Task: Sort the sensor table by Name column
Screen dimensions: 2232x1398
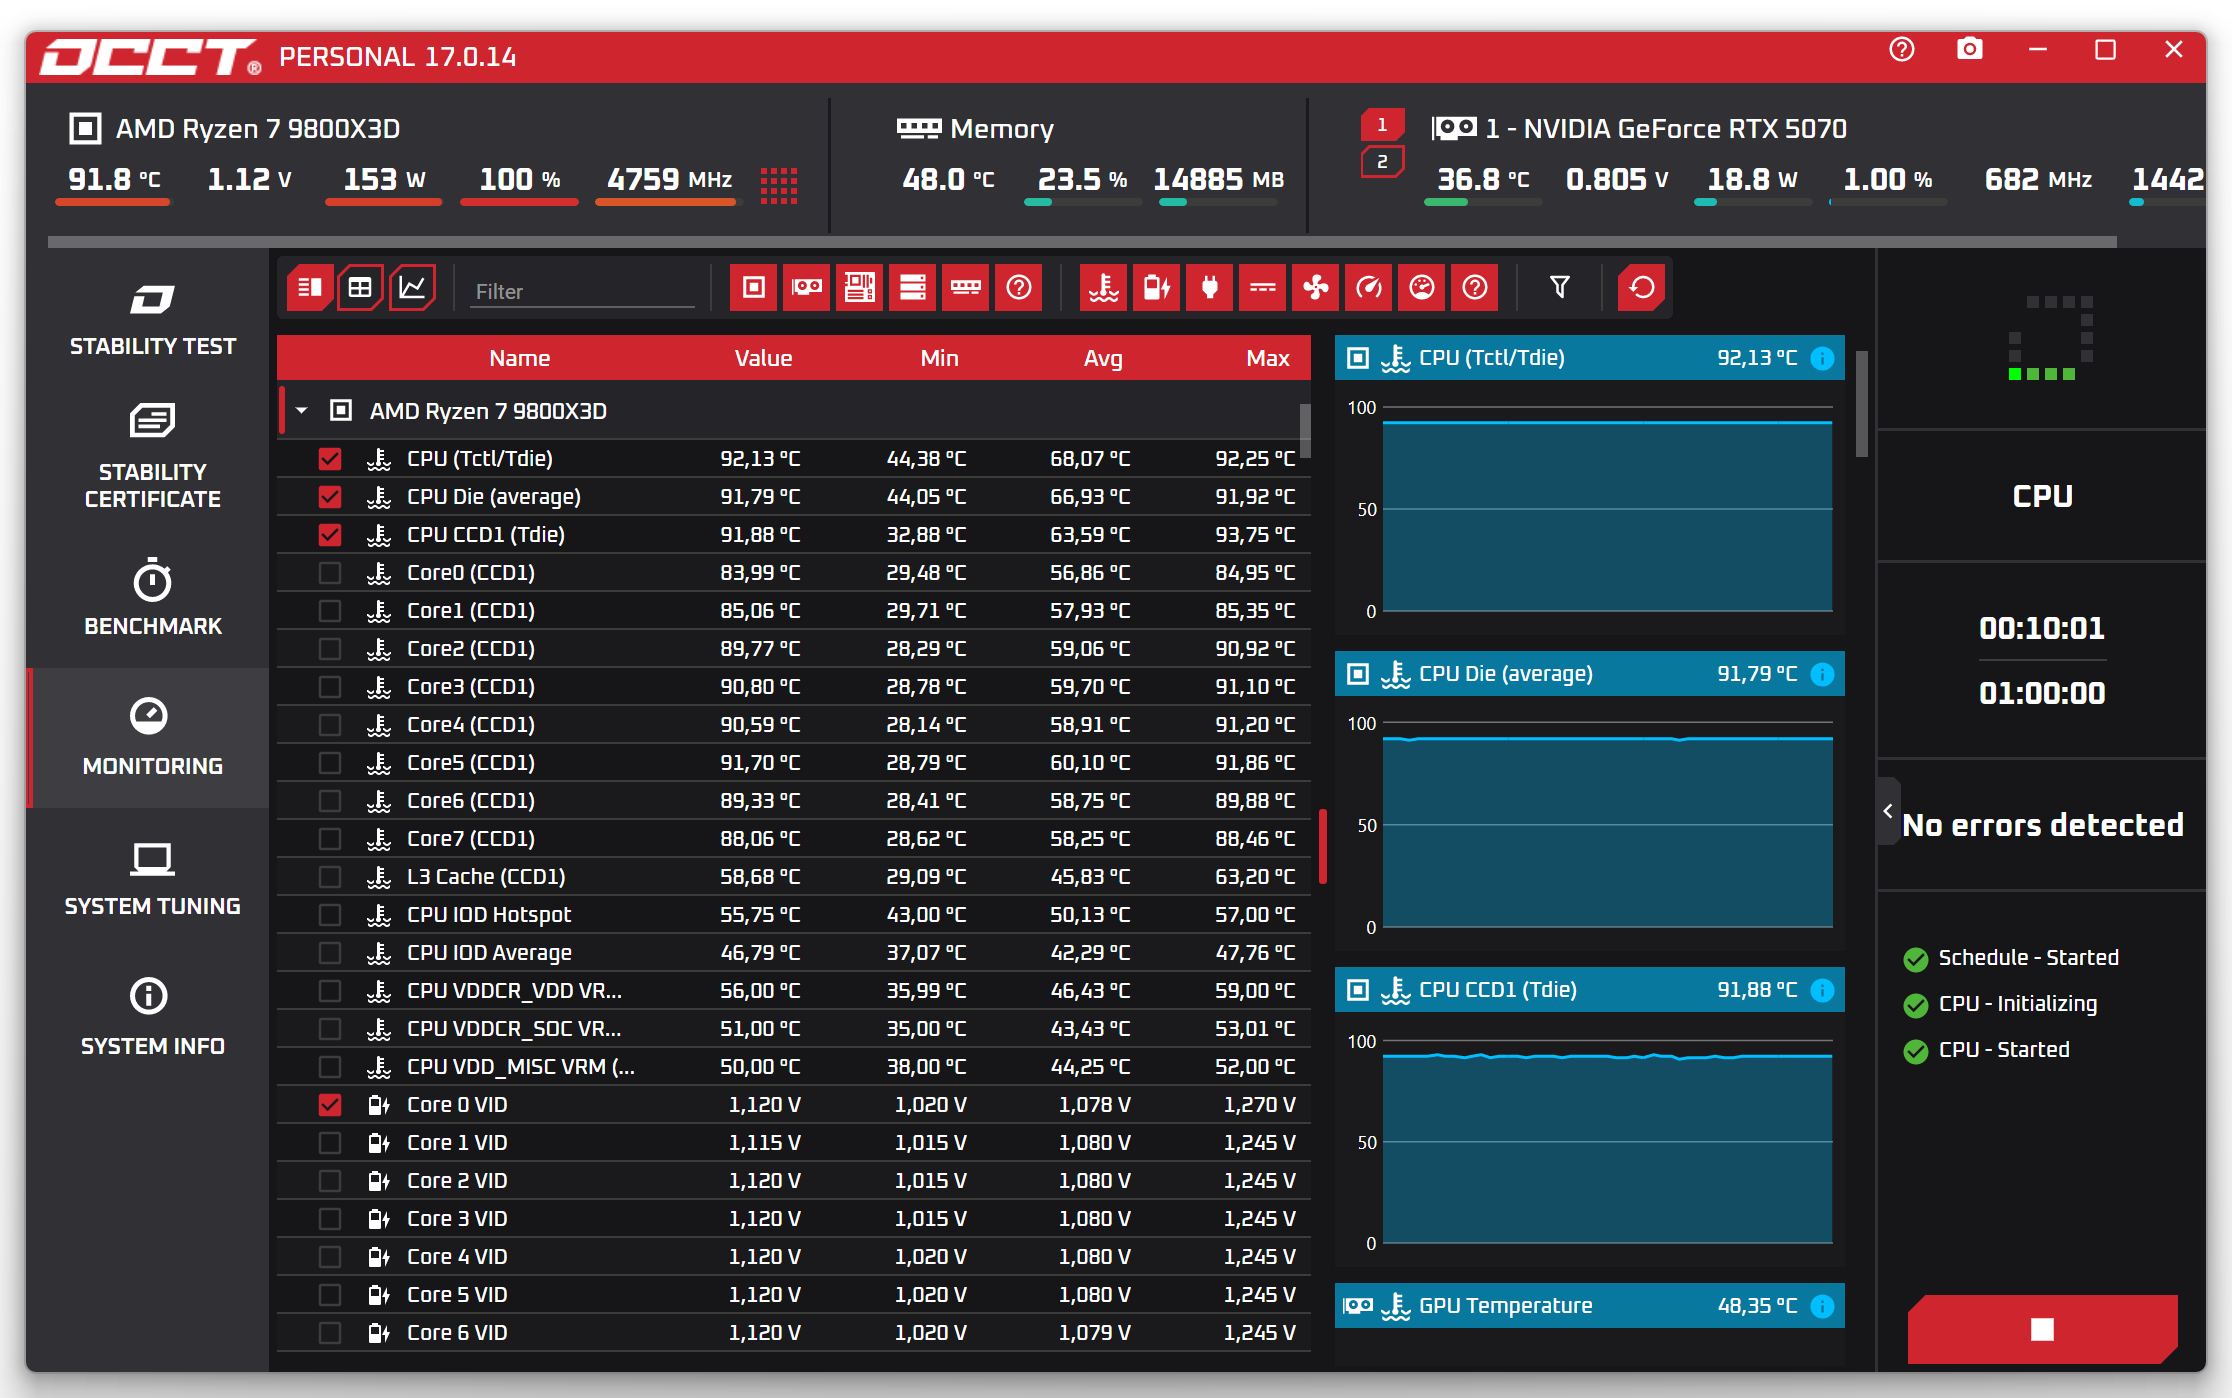Action: pos(520,358)
